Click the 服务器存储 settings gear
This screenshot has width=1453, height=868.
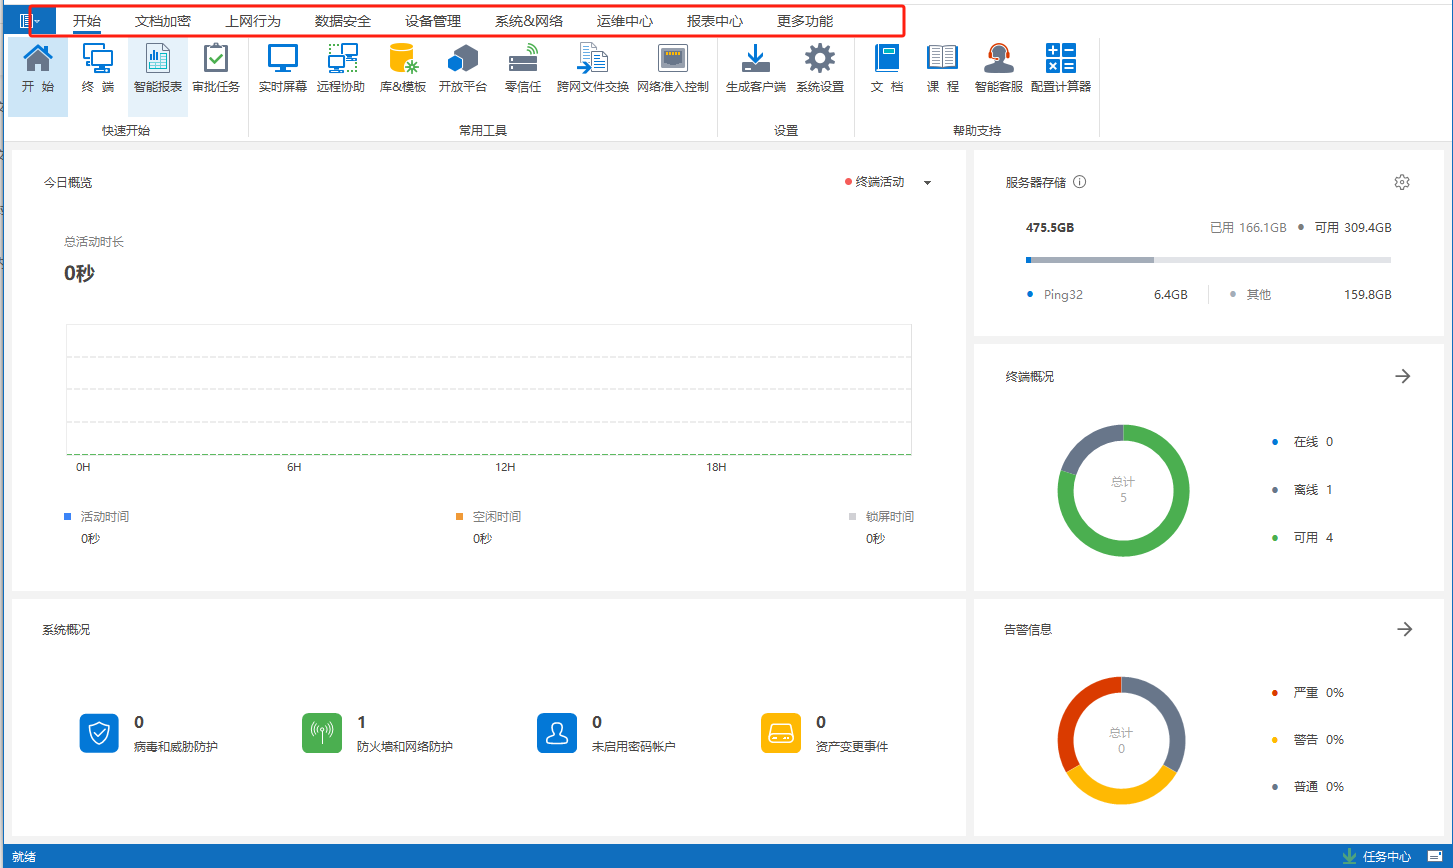[1401, 182]
